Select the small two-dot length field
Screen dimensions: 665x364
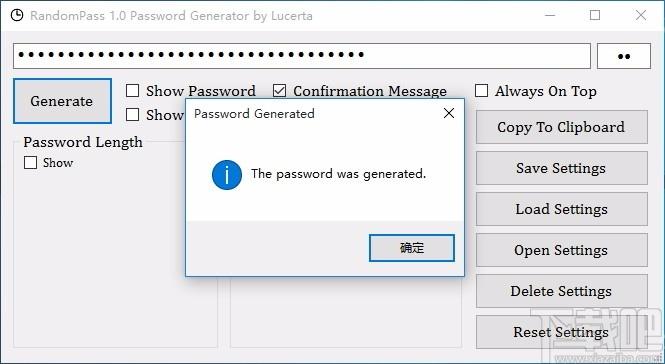(624, 56)
